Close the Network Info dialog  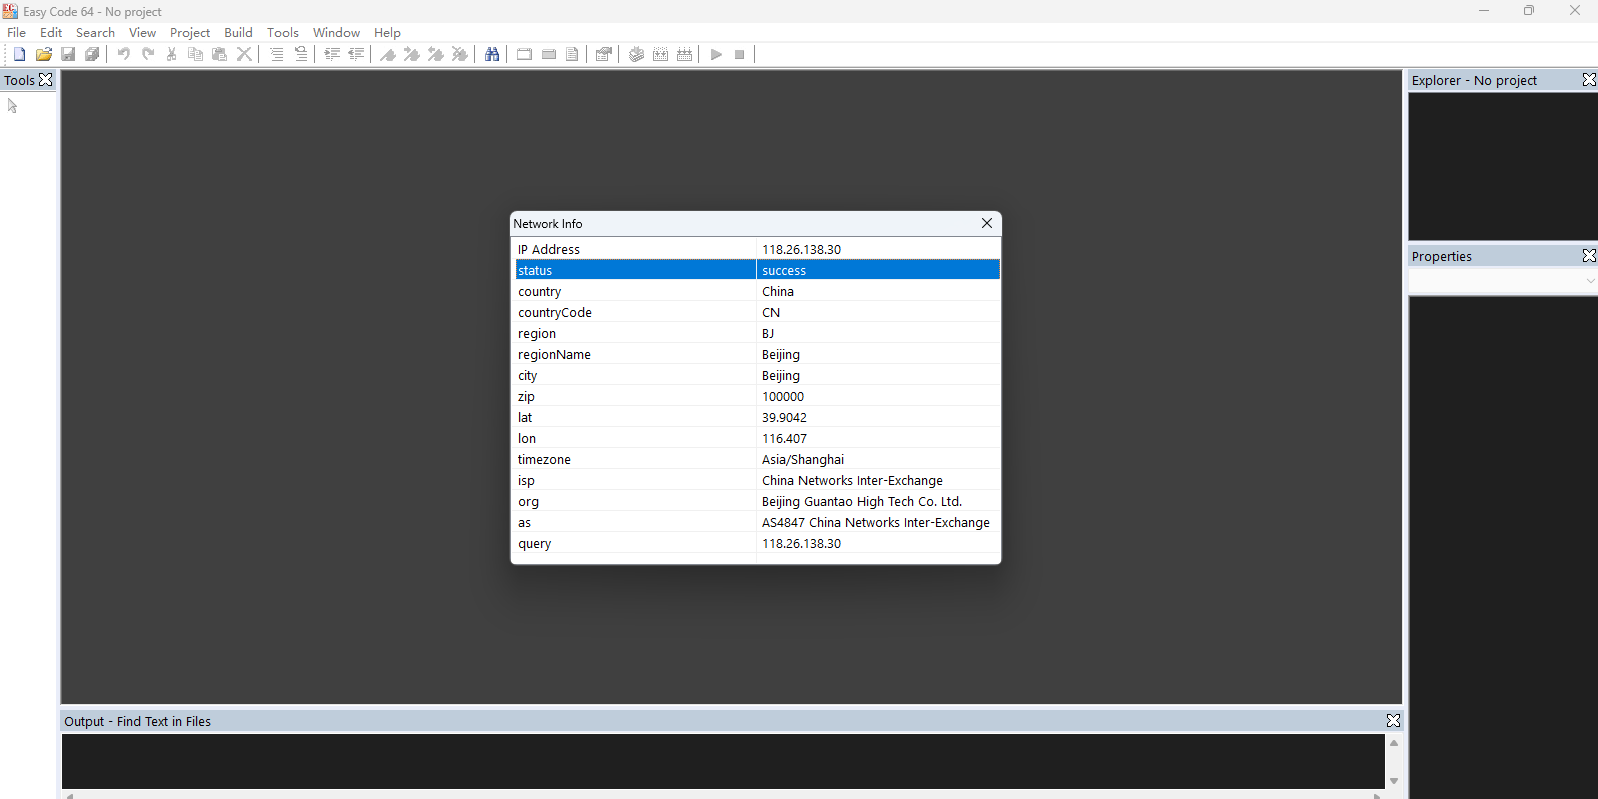click(986, 223)
